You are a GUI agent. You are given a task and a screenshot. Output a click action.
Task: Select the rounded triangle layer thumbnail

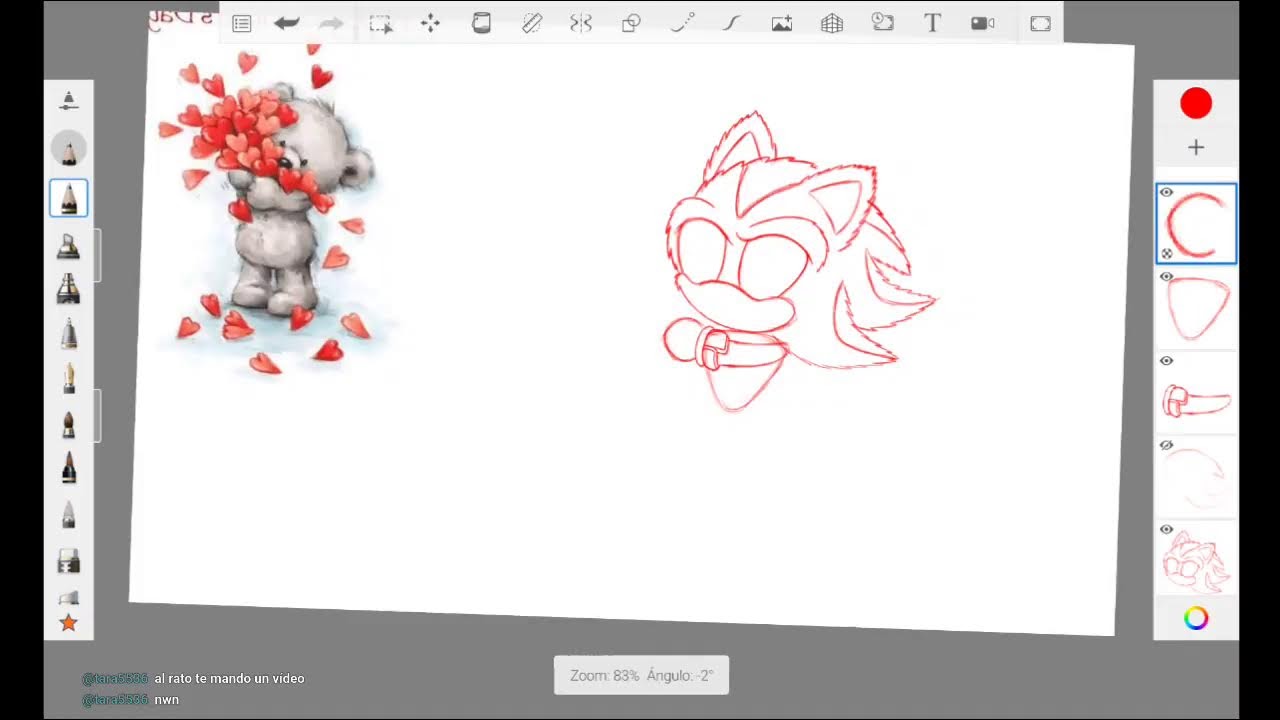pos(1196,308)
